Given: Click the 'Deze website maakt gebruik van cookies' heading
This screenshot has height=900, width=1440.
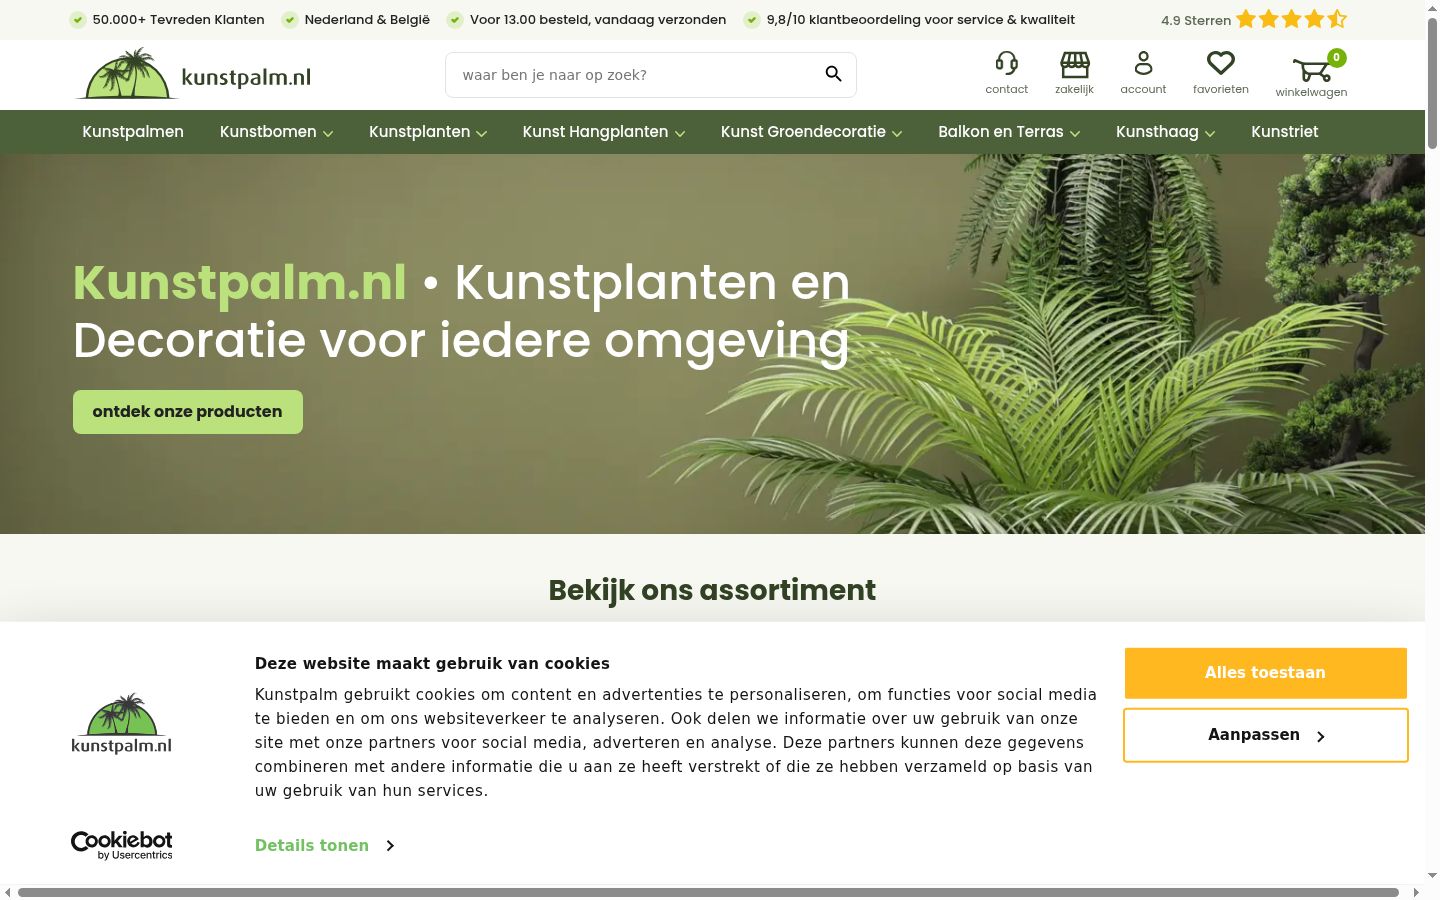Looking at the screenshot, I should pos(432,663).
